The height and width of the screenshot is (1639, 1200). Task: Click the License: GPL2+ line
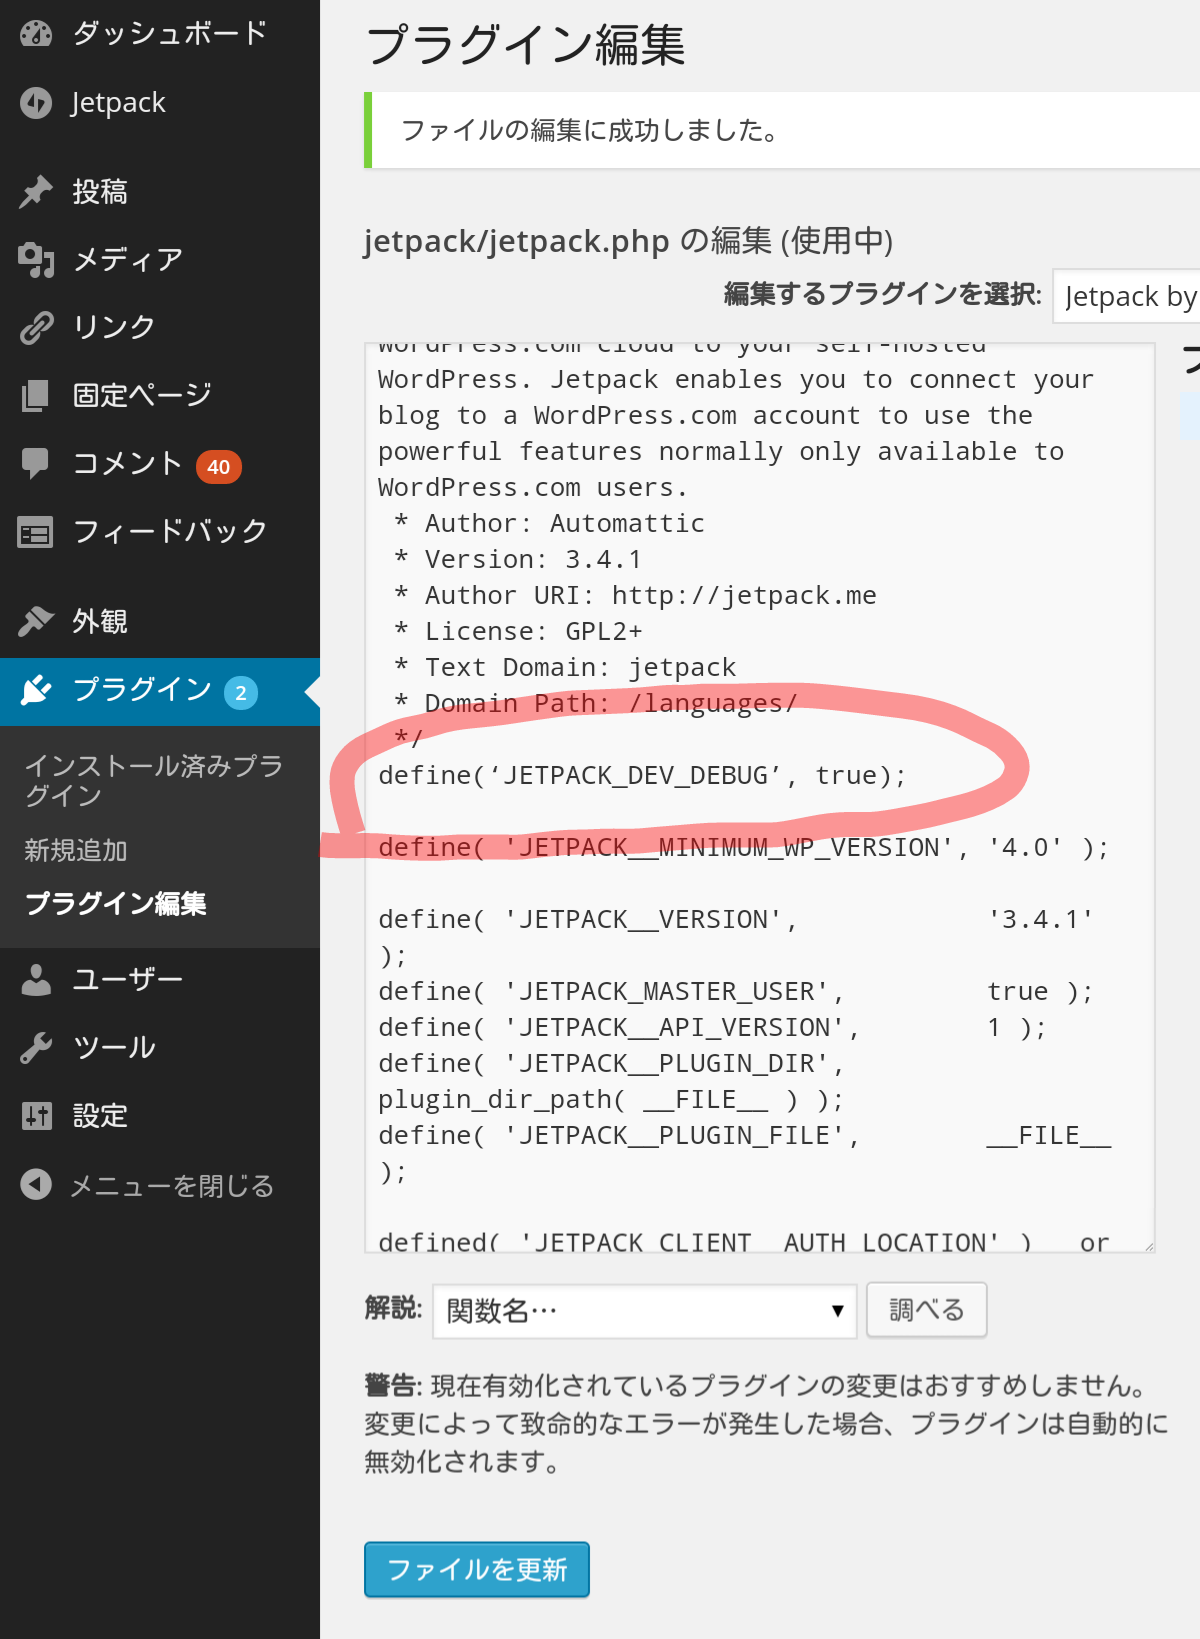518,632
